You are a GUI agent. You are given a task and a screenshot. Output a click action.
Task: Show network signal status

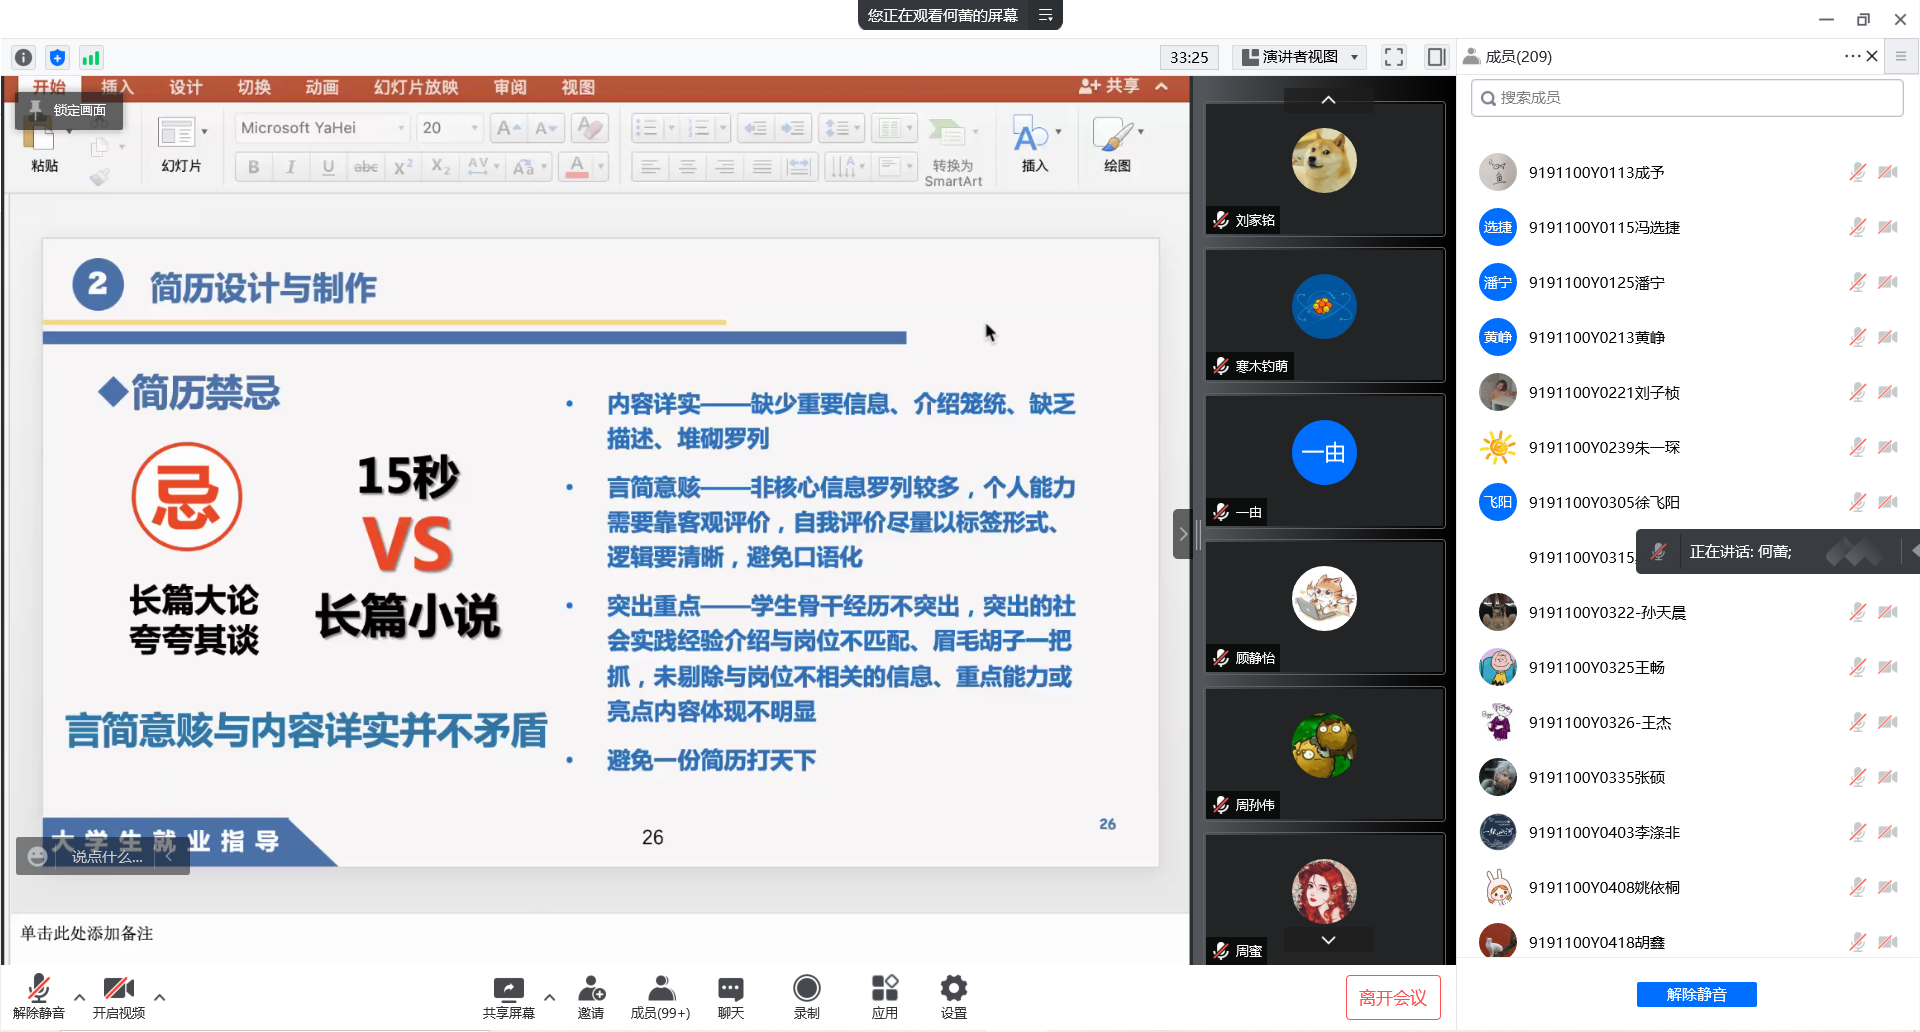point(91,58)
